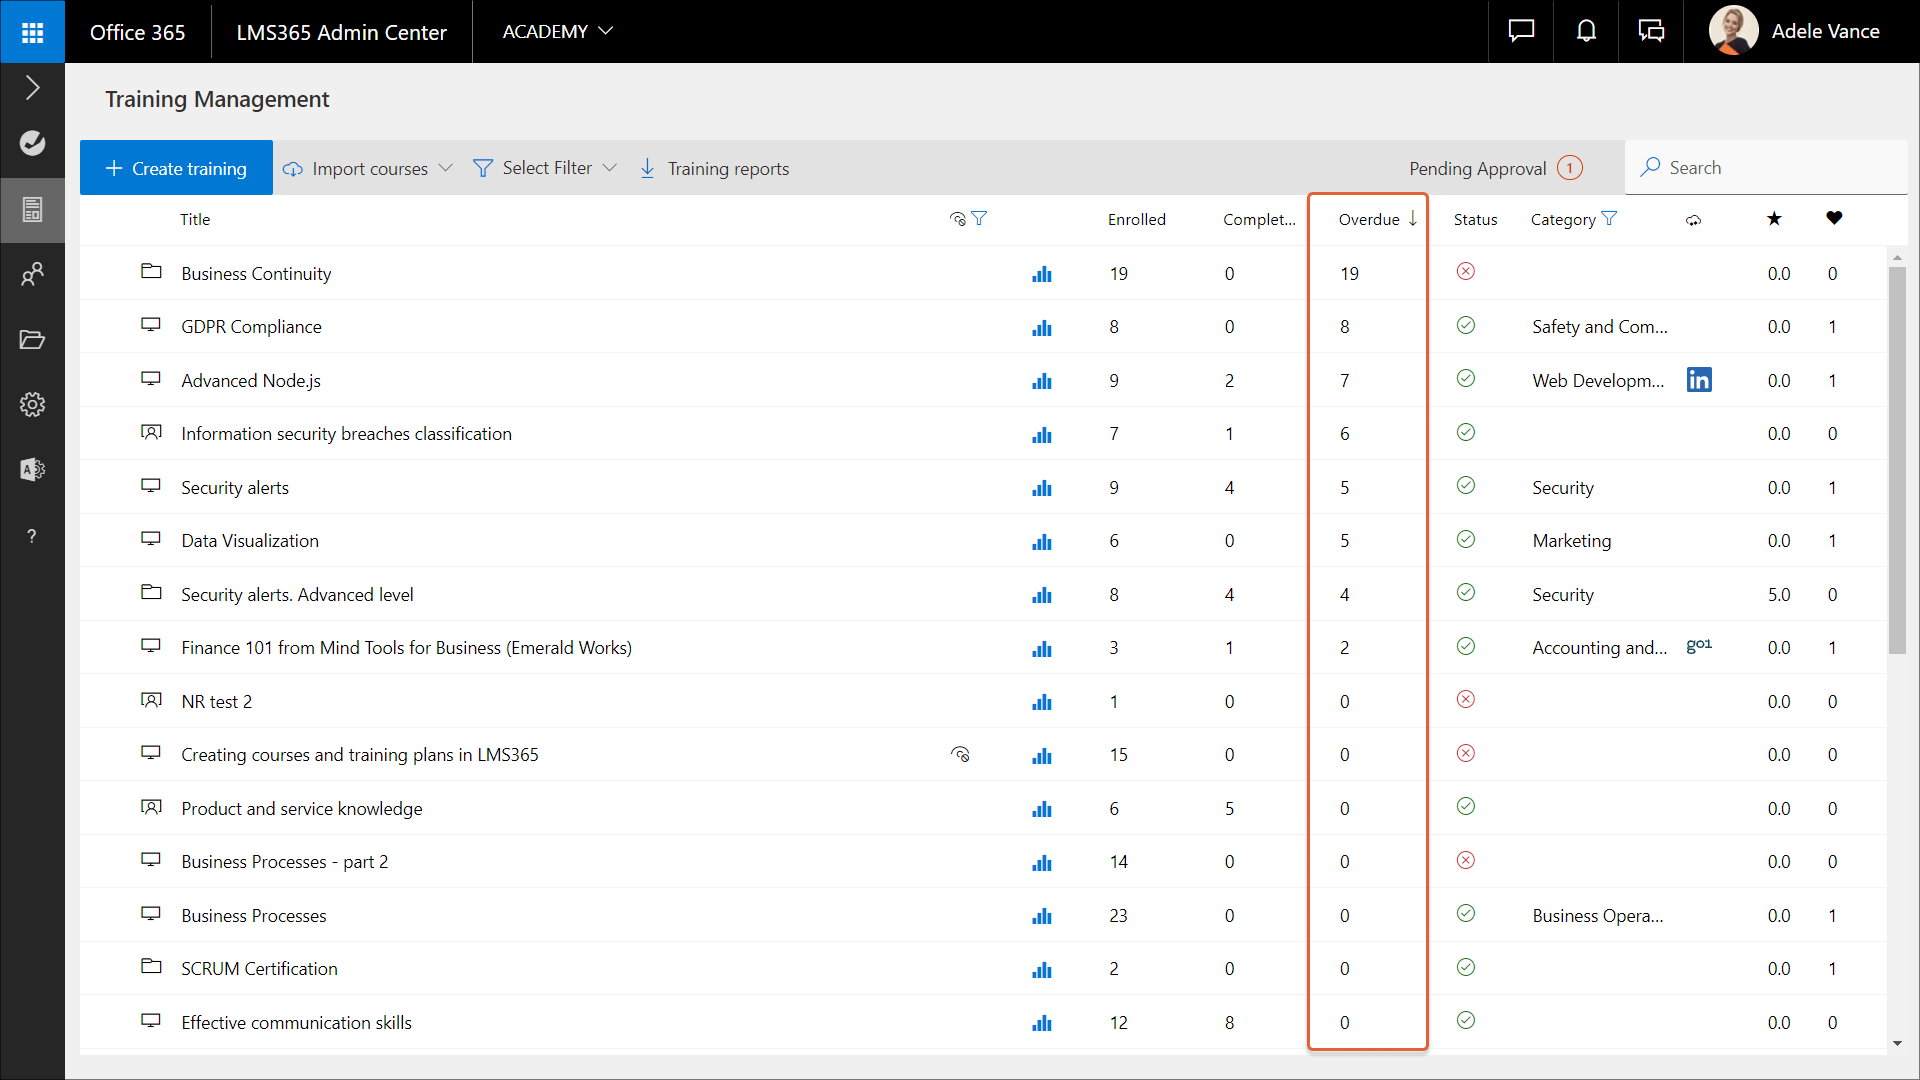1920x1080 pixels.
Task: Open the Category column filter
Action: coord(1609,219)
